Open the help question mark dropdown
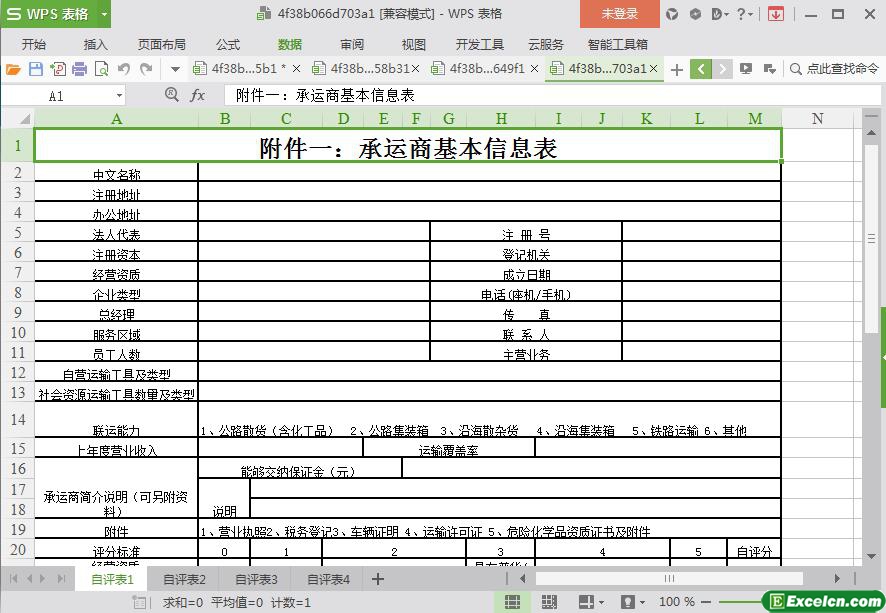This screenshot has height=613, width=886. click(x=745, y=14)
